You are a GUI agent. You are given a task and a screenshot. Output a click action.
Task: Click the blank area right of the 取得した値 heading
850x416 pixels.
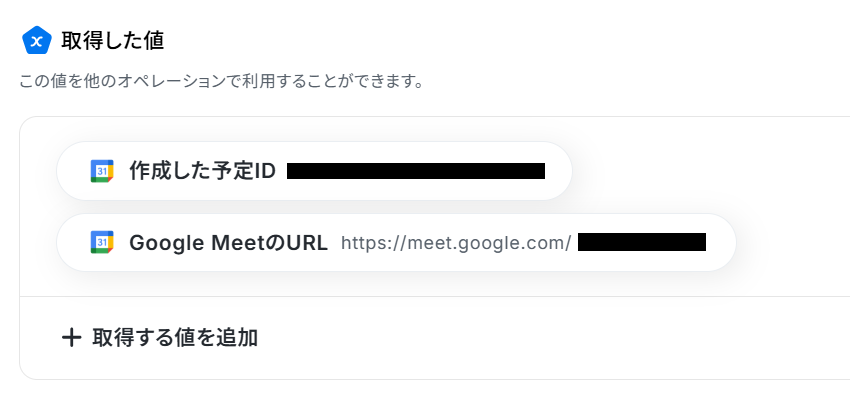[x=500, y=41]
